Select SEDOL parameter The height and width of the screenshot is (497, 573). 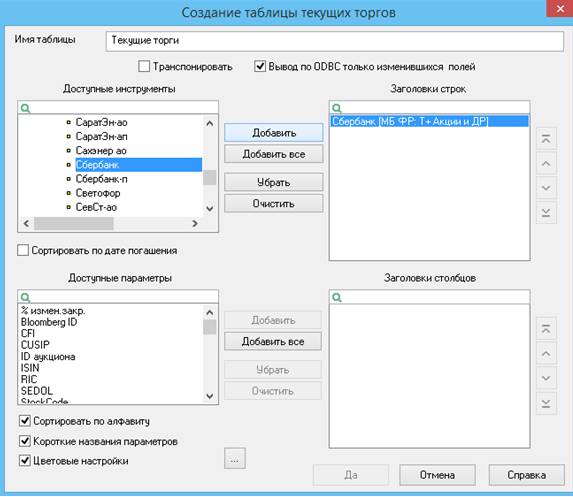pyautogui.click(x=37, y=391)
